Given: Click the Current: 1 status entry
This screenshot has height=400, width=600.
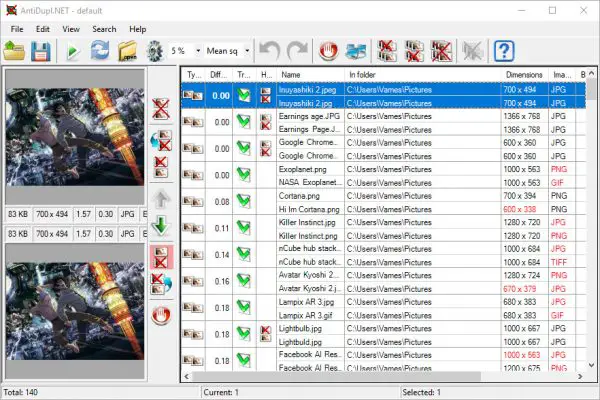Looking at the screenshot, I should [x=221, y=392].
